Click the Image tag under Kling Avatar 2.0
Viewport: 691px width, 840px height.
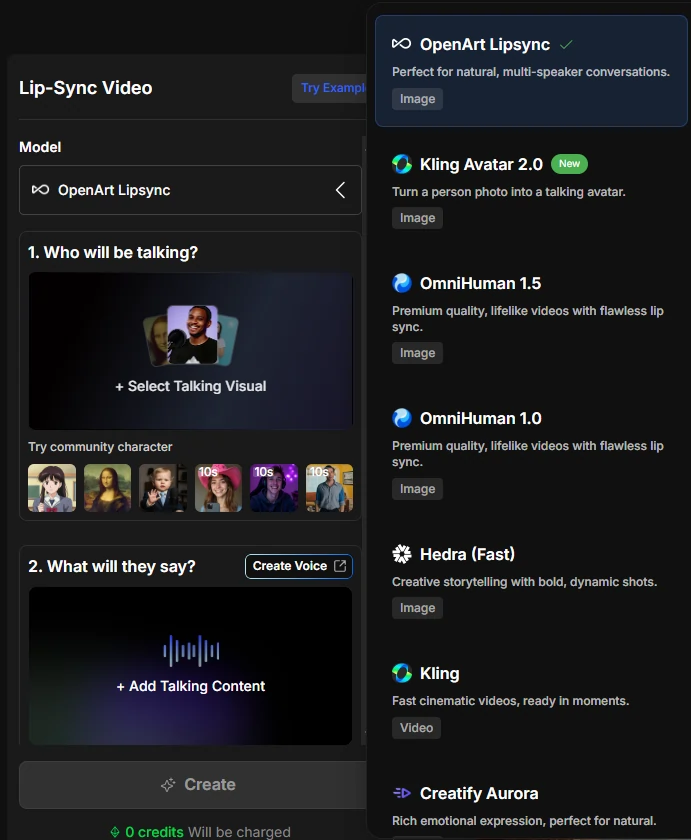[417, 218]
